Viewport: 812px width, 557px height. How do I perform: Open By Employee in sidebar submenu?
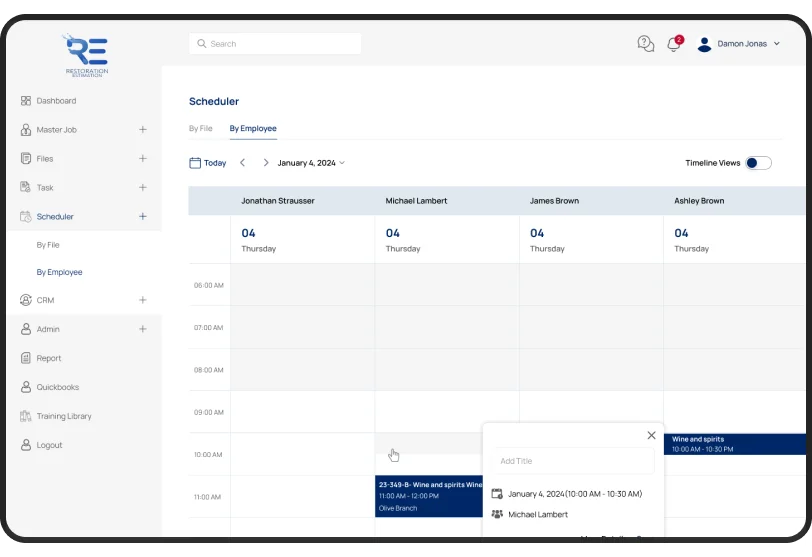tap(59, 272)
